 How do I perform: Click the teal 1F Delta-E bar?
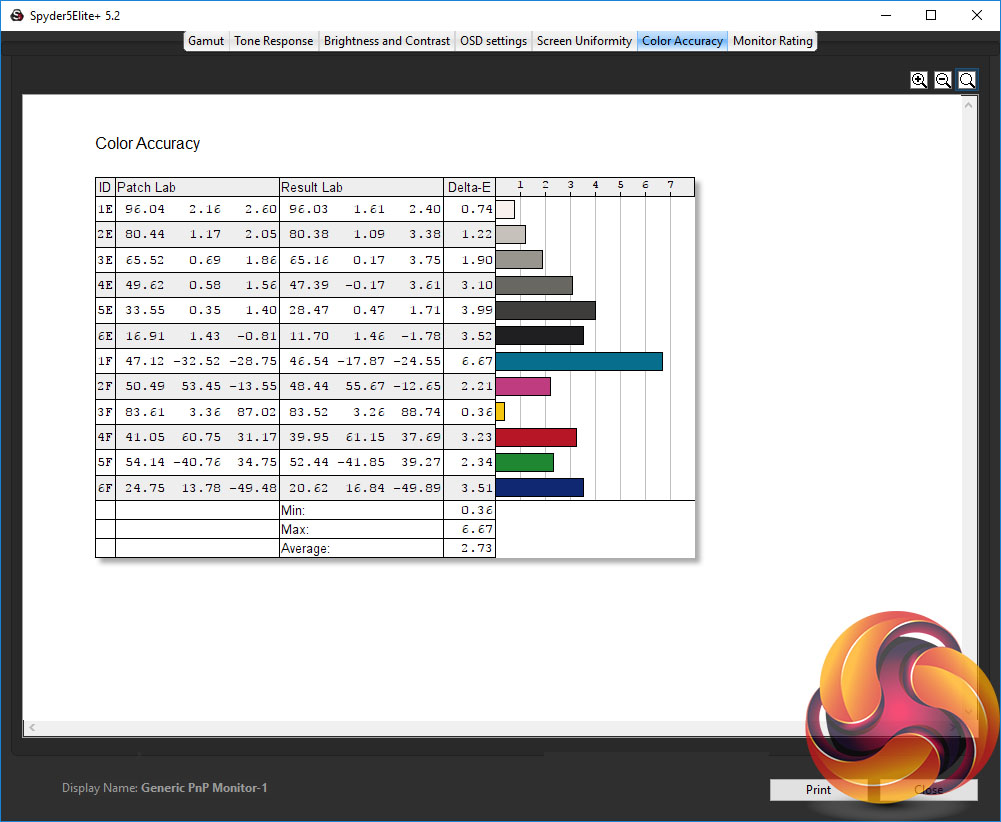click(578, 361)
